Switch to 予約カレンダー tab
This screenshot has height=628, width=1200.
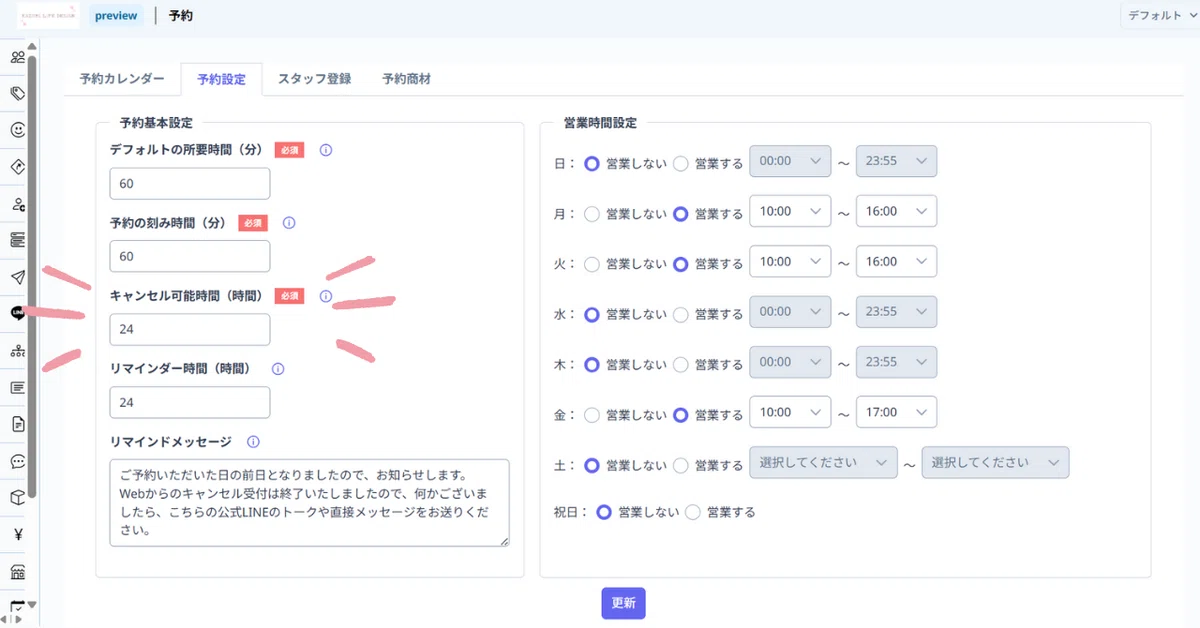point(121,79)
